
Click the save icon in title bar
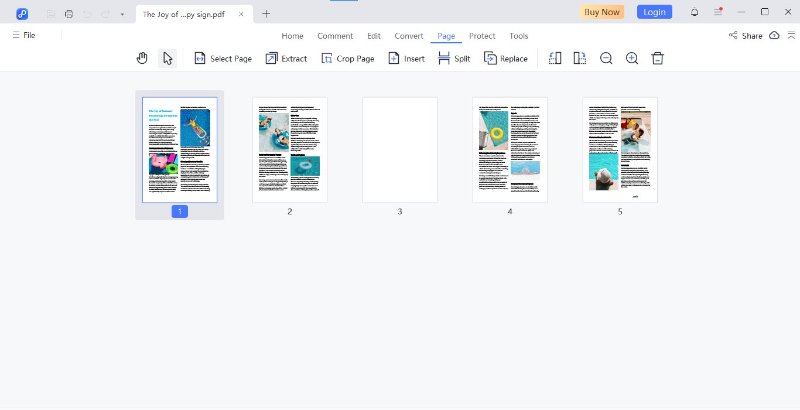click(x=51, y=14)
